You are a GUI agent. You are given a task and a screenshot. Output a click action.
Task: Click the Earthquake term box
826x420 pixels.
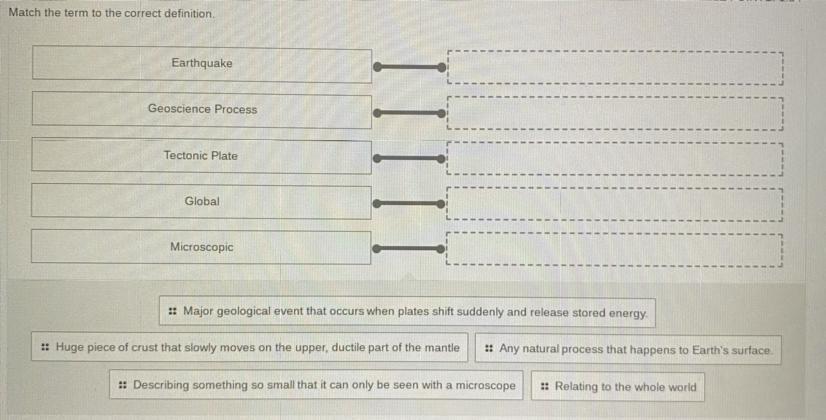(201, 64)
